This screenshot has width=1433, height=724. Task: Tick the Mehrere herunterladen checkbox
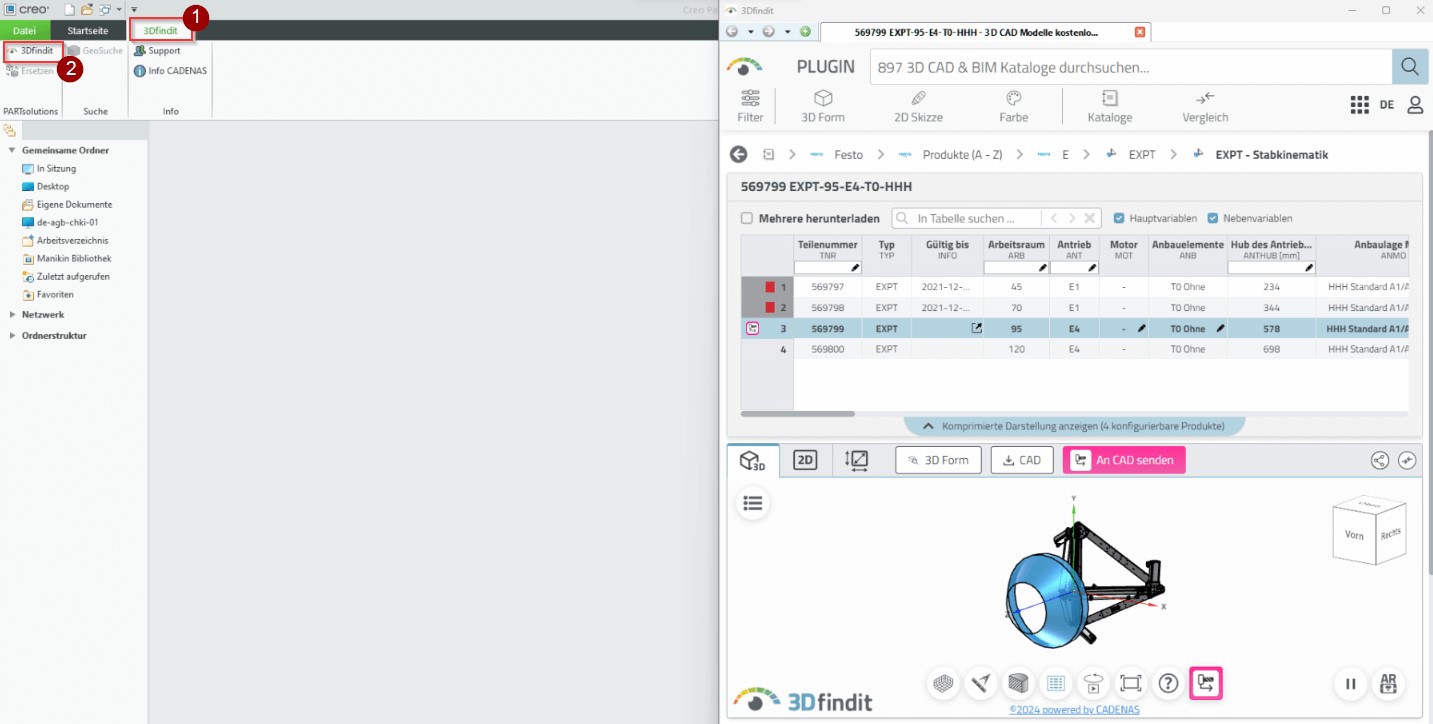[747, 218]
